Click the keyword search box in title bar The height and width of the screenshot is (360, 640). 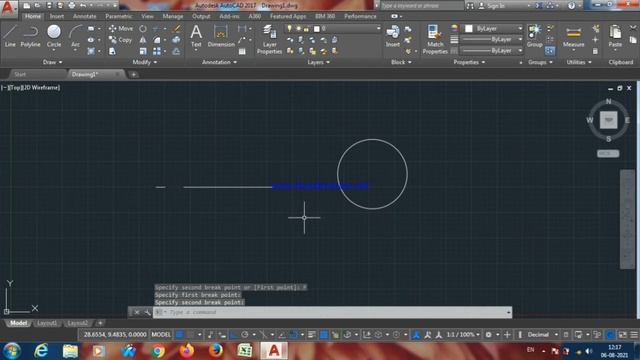422,6
